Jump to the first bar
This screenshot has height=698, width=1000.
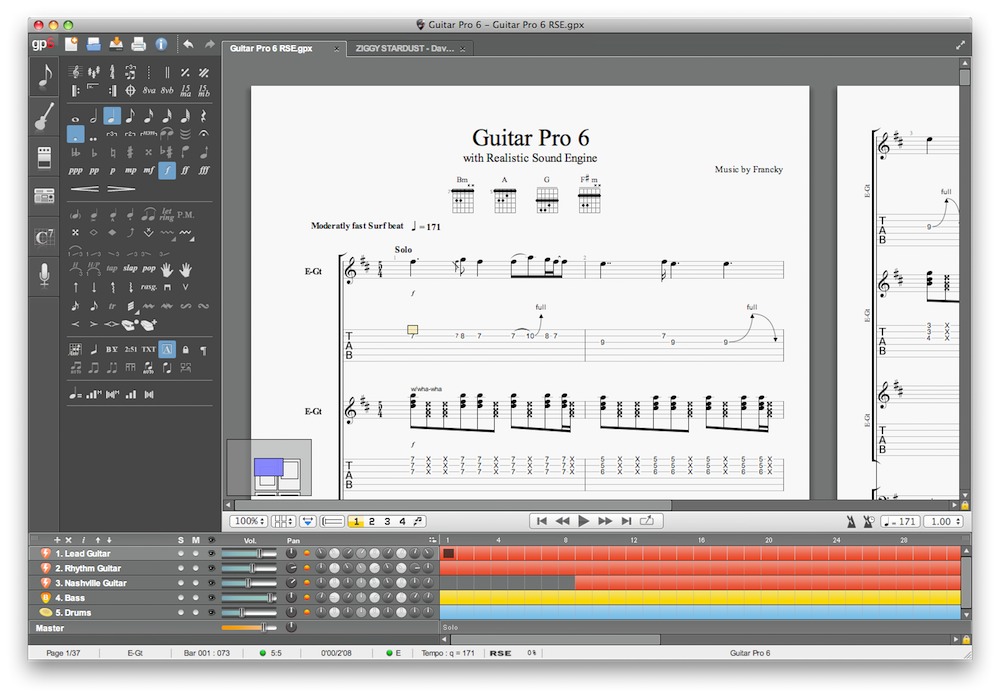(541, 521)
